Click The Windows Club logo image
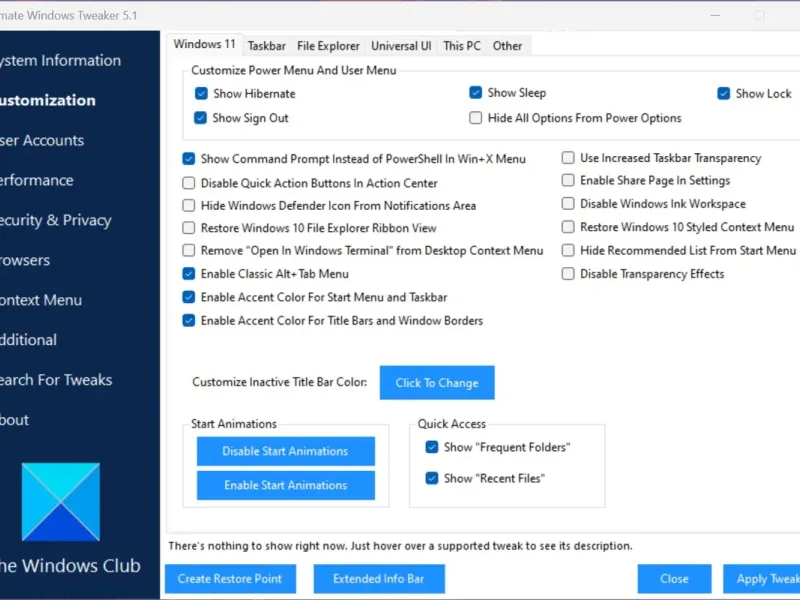 pyautogui.click(x=61, y=502)
